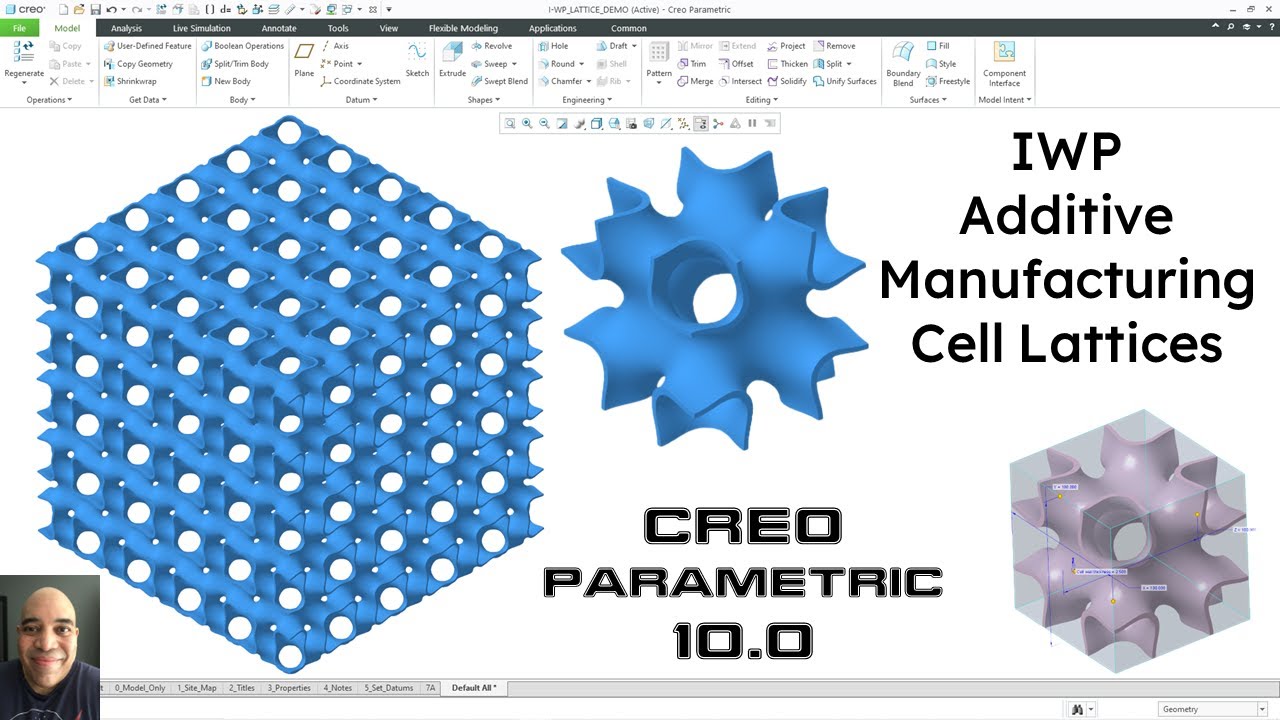Expand the Get Data group
Screen dimensions: 1280x720
click(x=147, y=100)
